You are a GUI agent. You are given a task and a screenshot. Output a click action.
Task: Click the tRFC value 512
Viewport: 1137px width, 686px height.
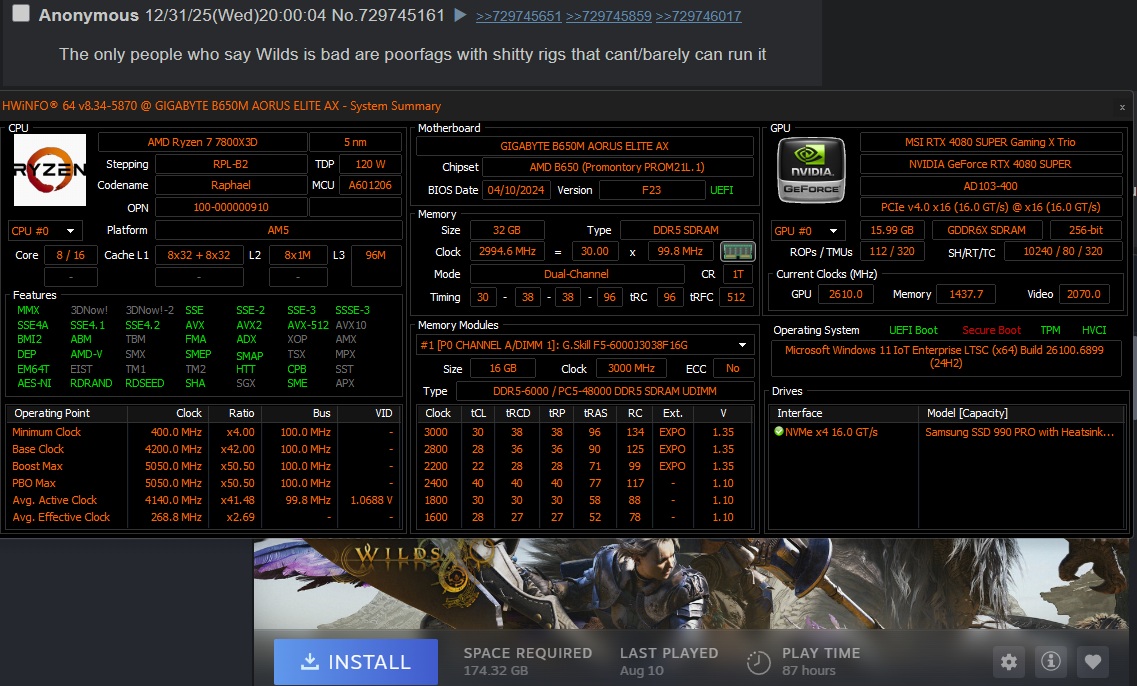(736, 297)
